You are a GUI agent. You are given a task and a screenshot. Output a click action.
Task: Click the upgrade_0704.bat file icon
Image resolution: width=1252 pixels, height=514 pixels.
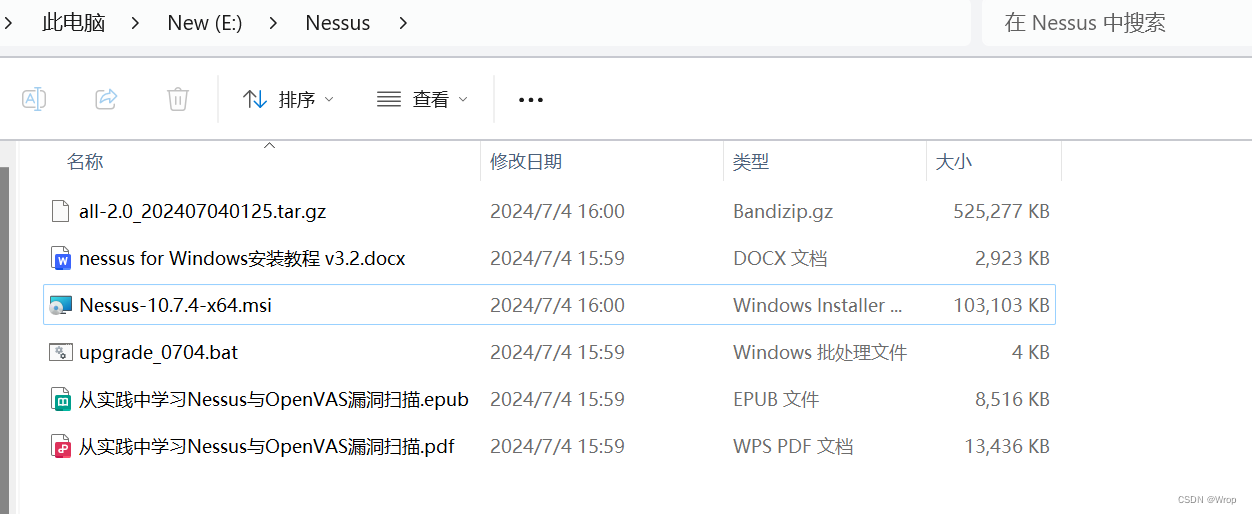click(61, 352)
